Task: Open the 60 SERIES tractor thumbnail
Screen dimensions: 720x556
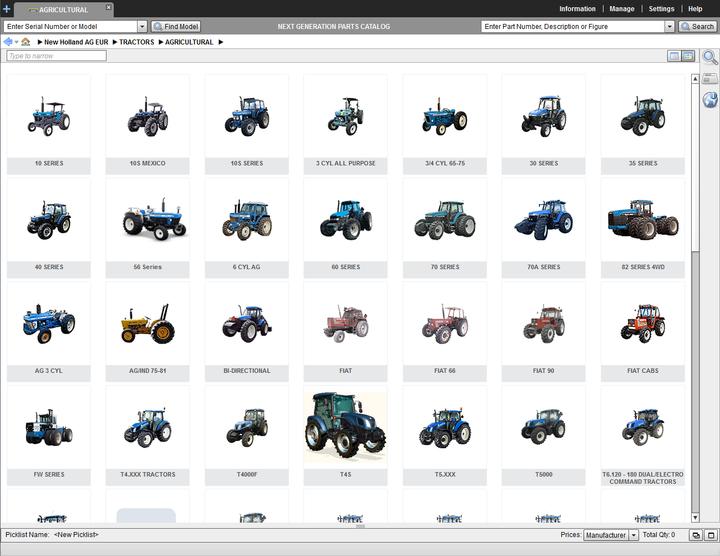Action: [x=345, y=228]
